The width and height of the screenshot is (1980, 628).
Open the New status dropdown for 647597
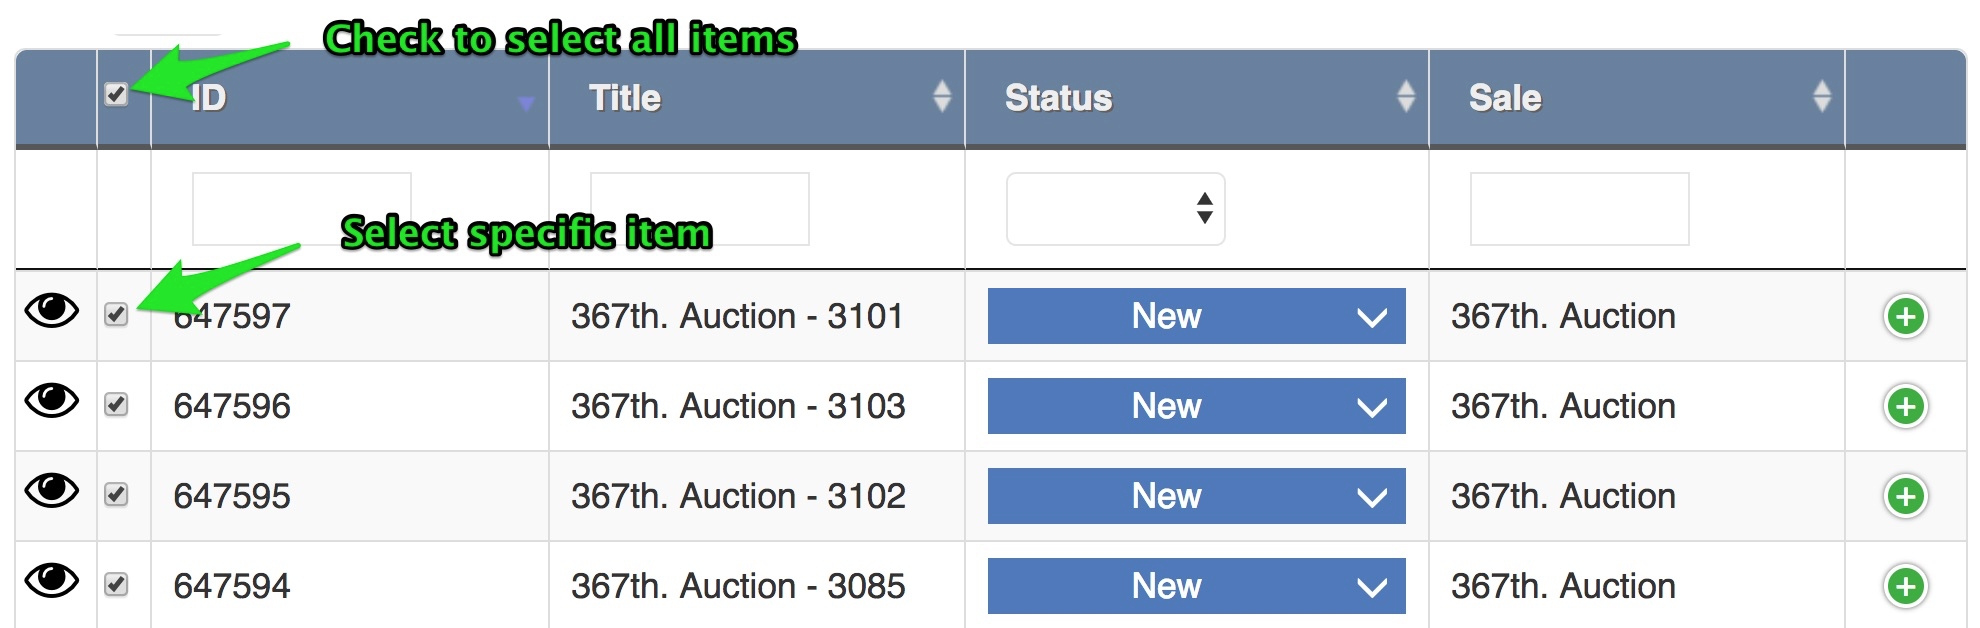coord(1196,316)
